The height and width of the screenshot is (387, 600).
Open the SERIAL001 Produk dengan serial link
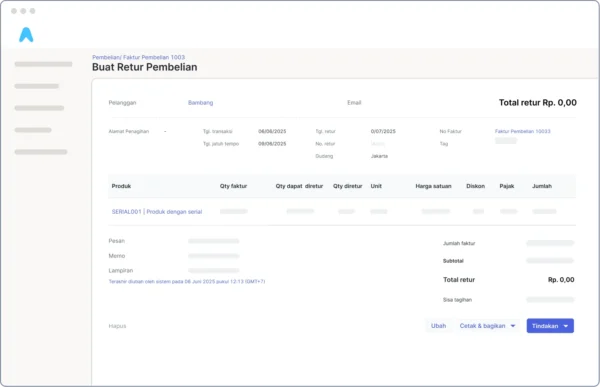click(x=157, y=212)
